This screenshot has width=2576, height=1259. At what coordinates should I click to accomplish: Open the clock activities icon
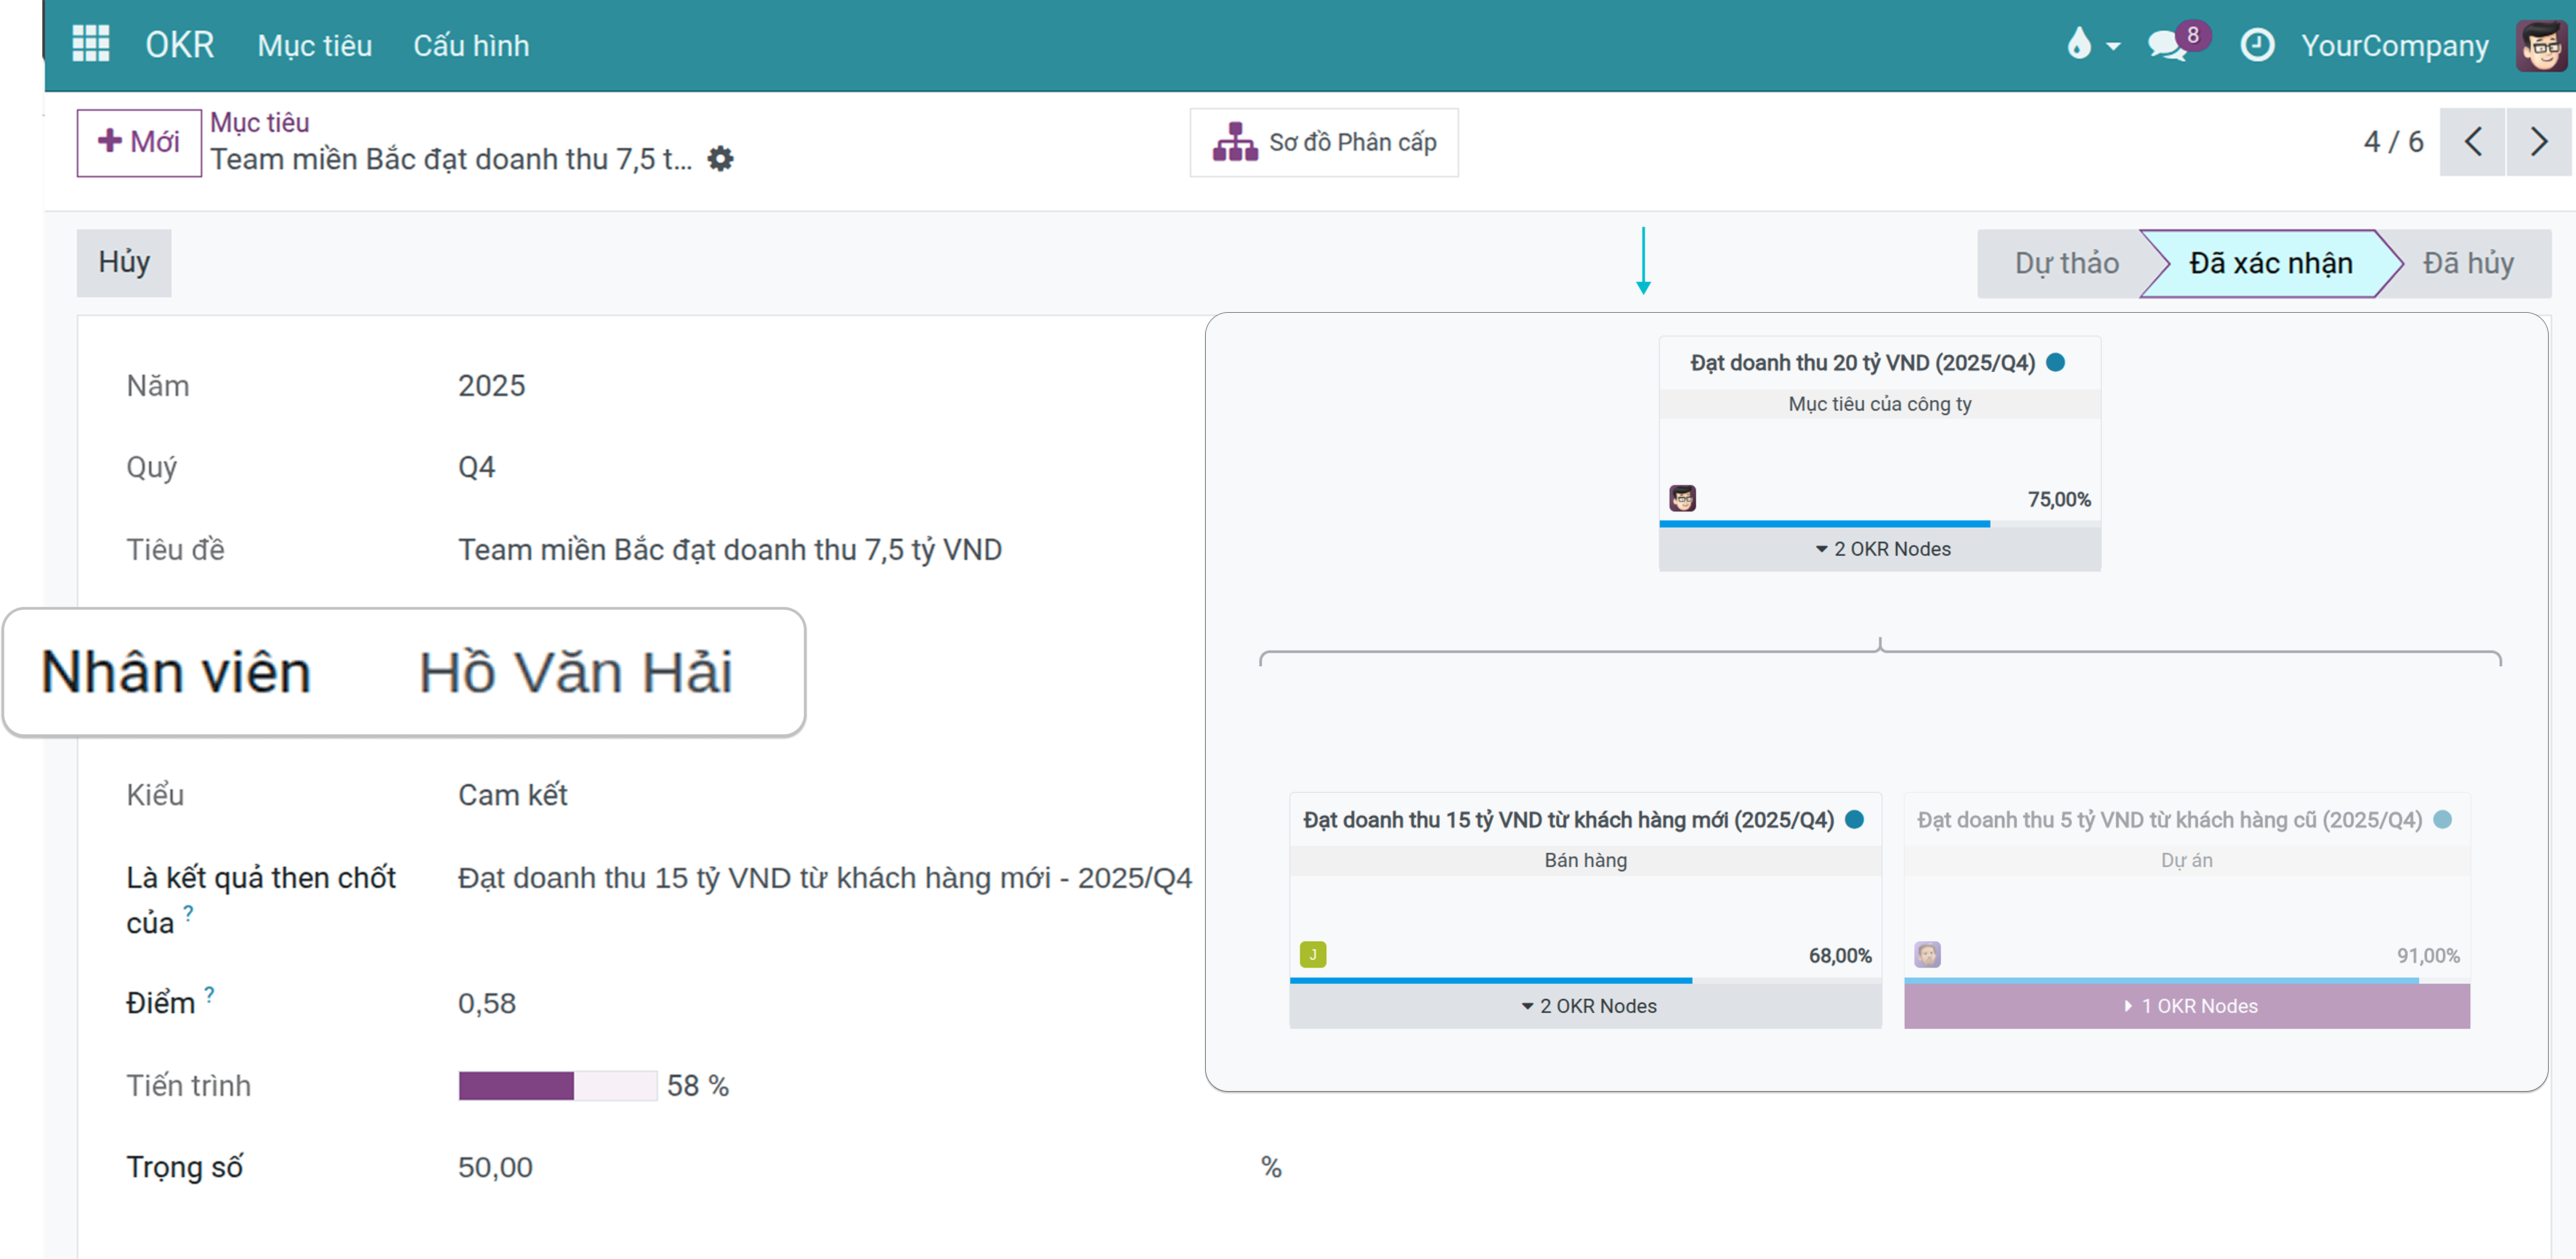point(2256,45)
